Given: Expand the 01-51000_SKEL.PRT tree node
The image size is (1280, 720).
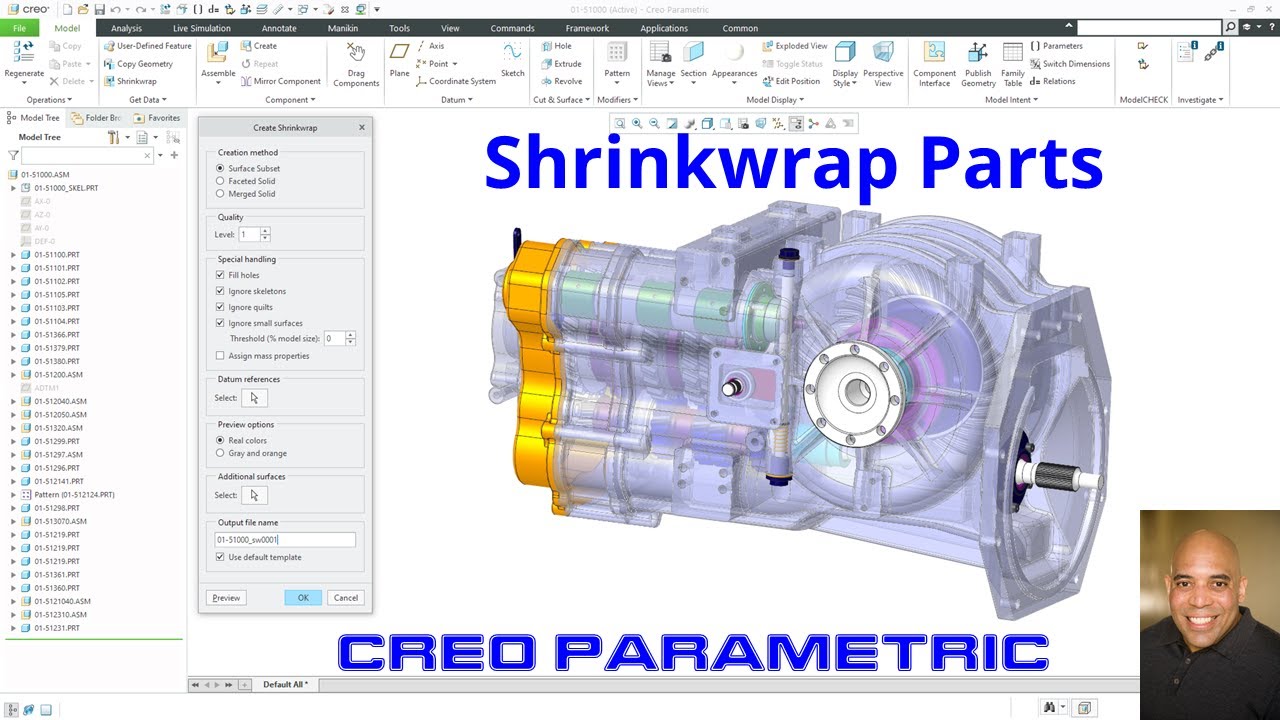Looking at the screenshot, I should pos(13,188).
